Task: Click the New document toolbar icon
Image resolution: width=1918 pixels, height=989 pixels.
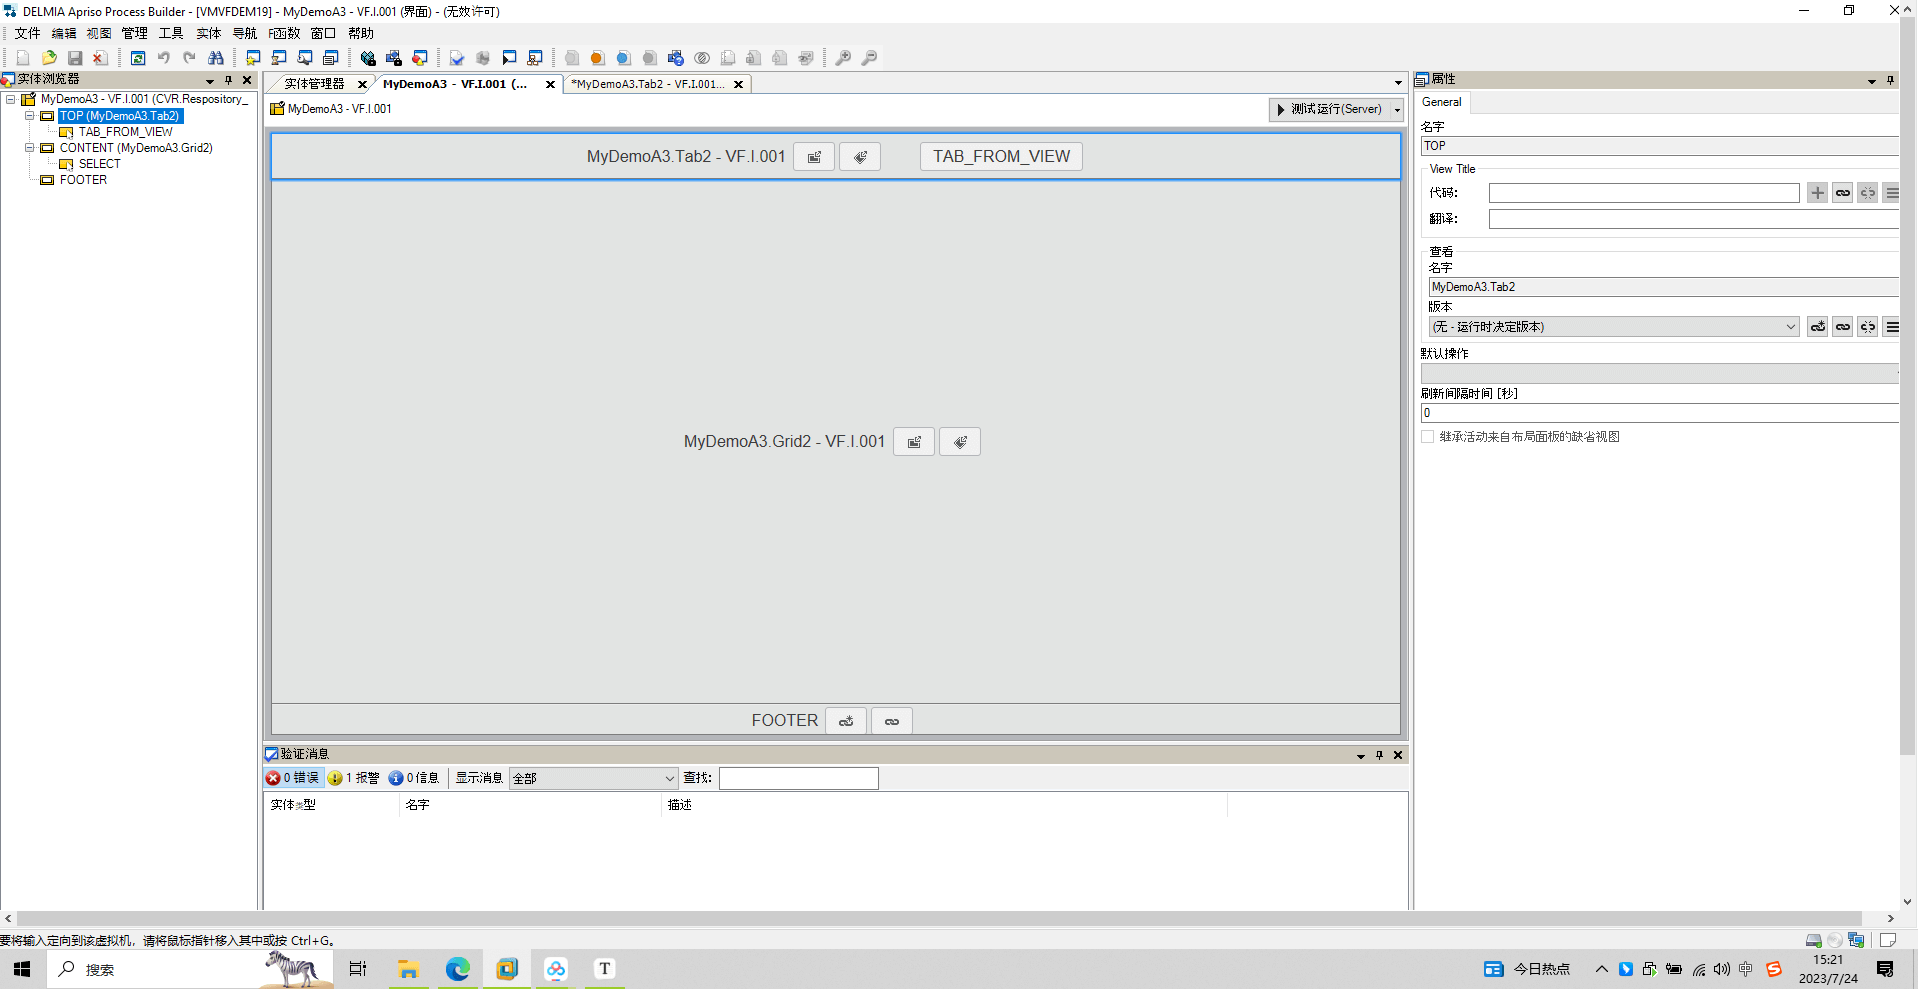Action: (x=23, y=58)
